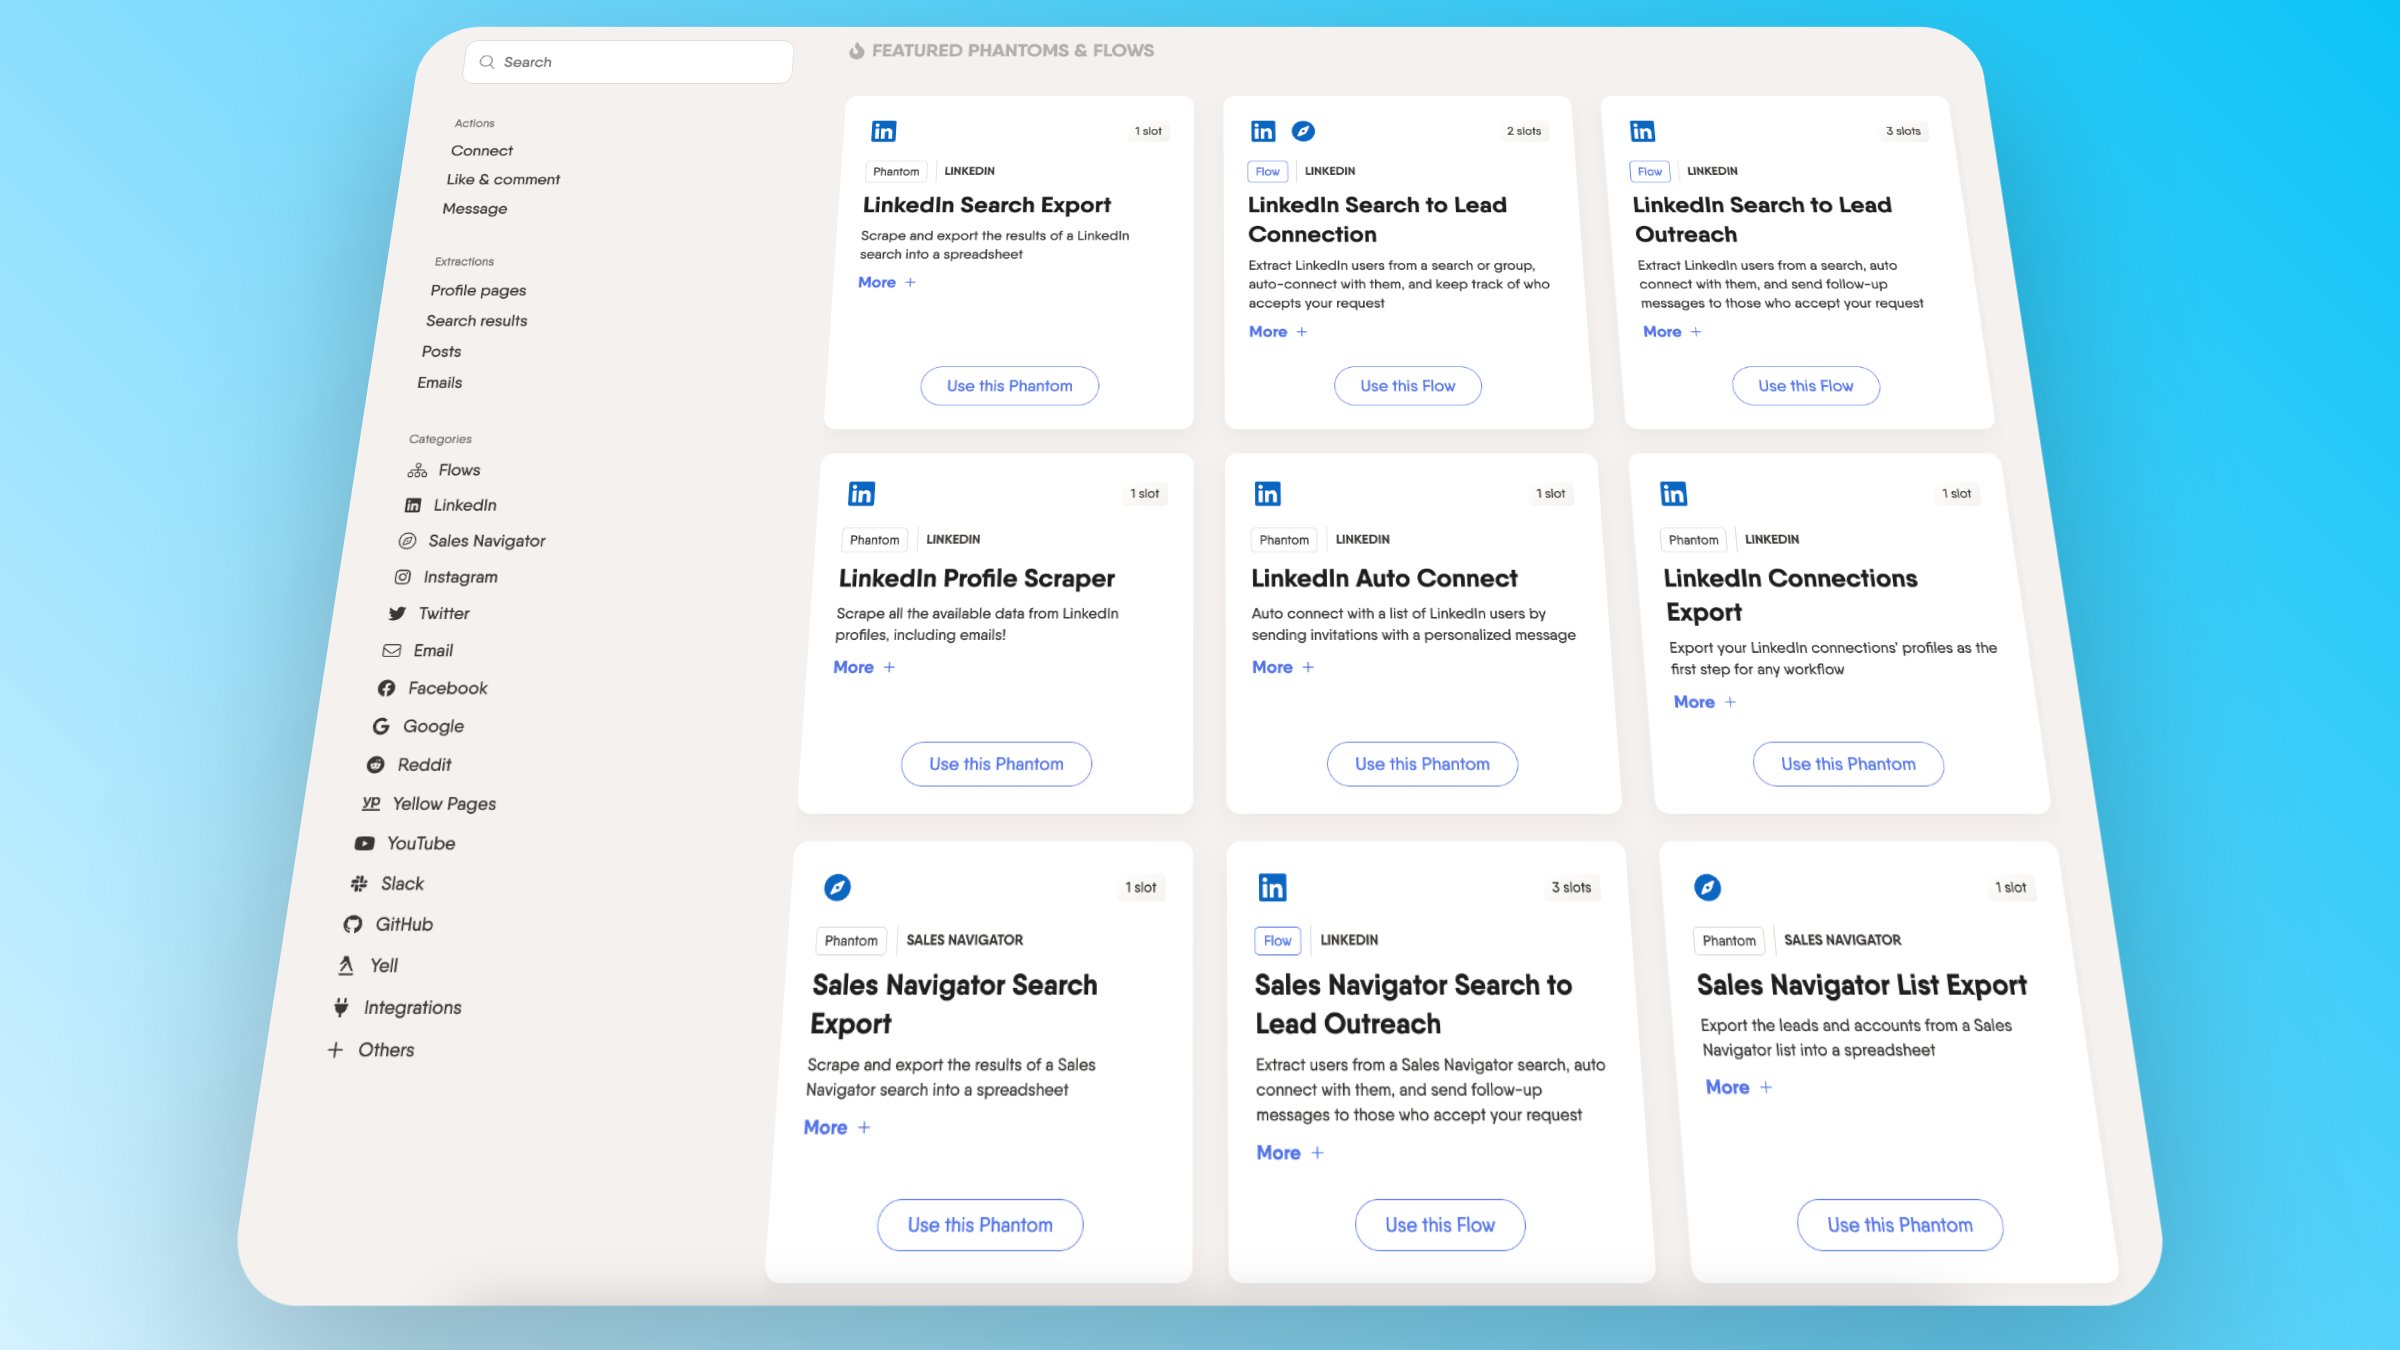
Task: Open the Flows category in the sidebar
Action: [458, 470]
